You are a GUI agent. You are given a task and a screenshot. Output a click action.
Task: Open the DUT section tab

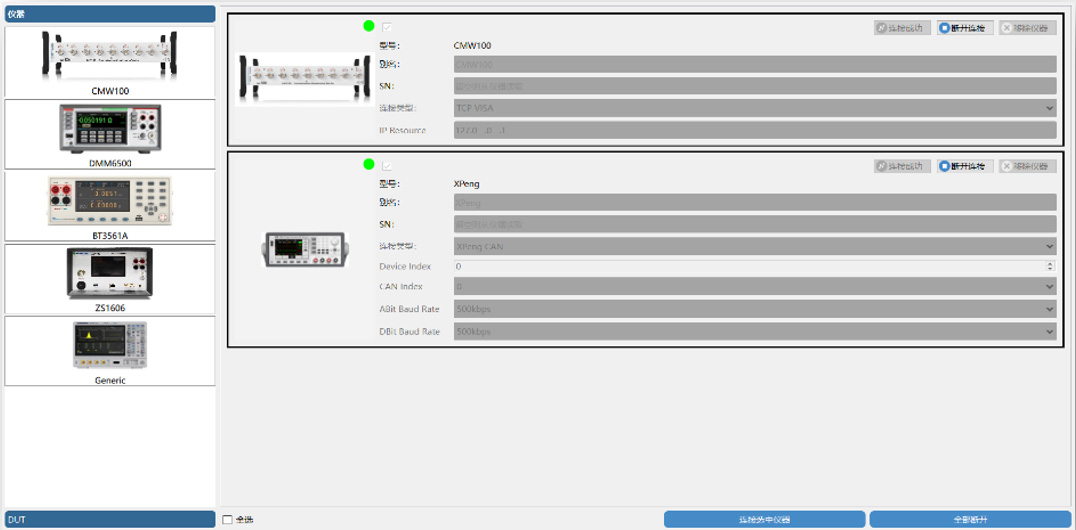point(110,519)
